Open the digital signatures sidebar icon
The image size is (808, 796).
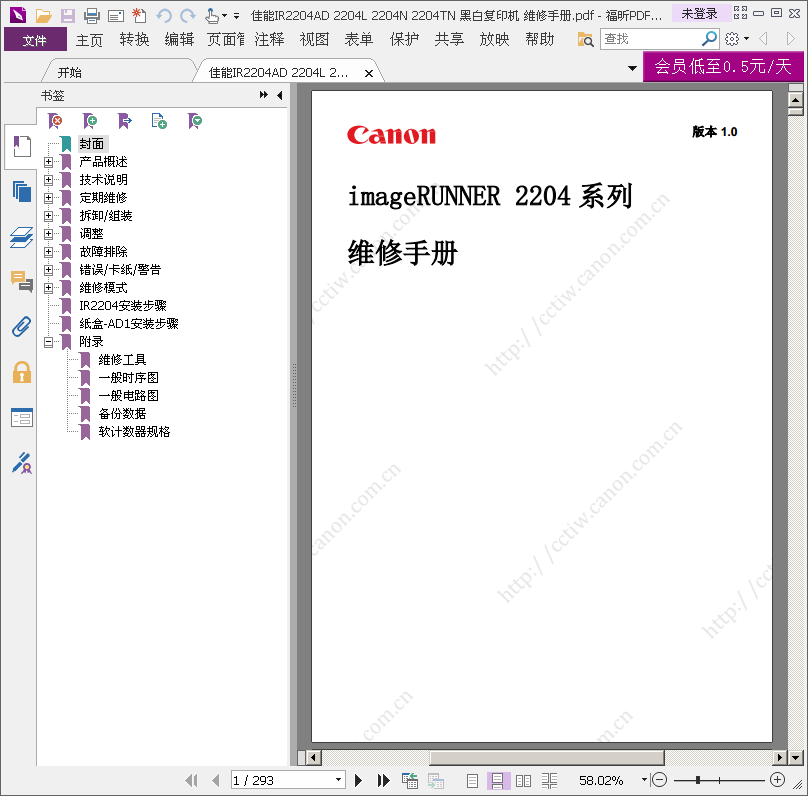[22, 463]
